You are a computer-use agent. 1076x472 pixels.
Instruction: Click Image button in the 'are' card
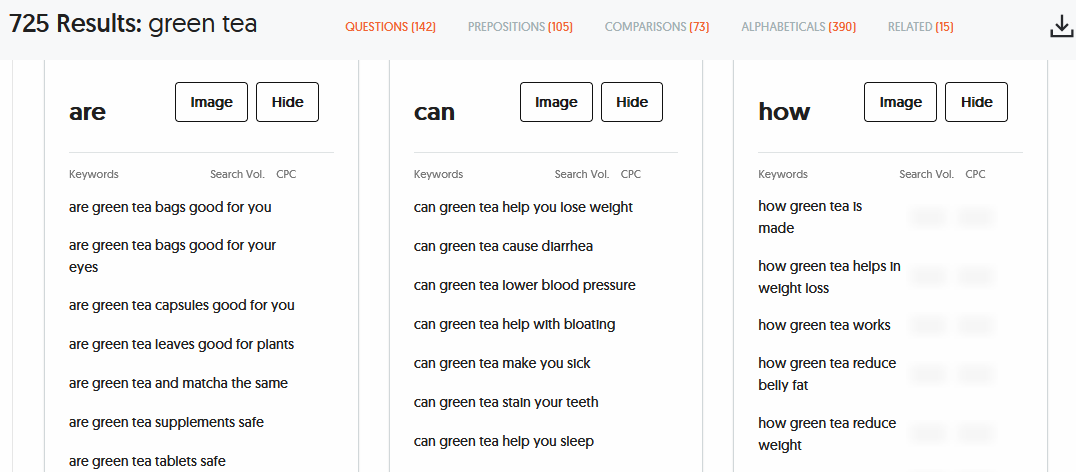[211, 102]
